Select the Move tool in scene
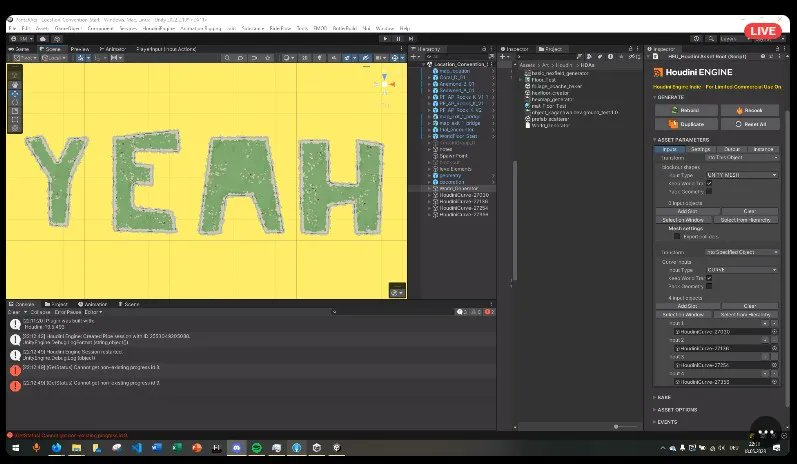The height and width of the screenshot is (464, 797). tap(15, 93)
